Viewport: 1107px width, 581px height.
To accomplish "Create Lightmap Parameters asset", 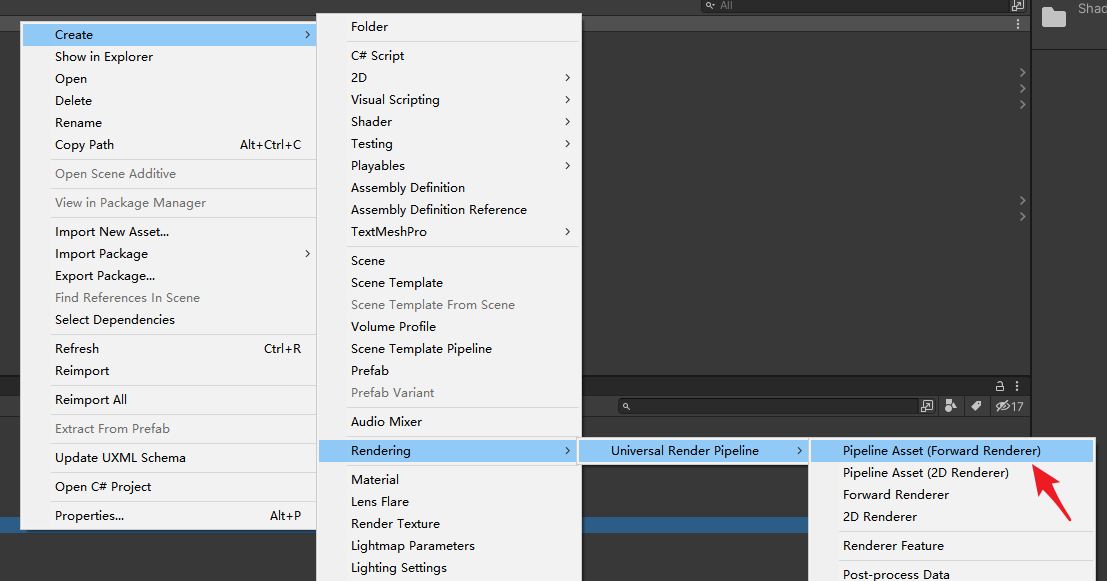I will point(449,546).
